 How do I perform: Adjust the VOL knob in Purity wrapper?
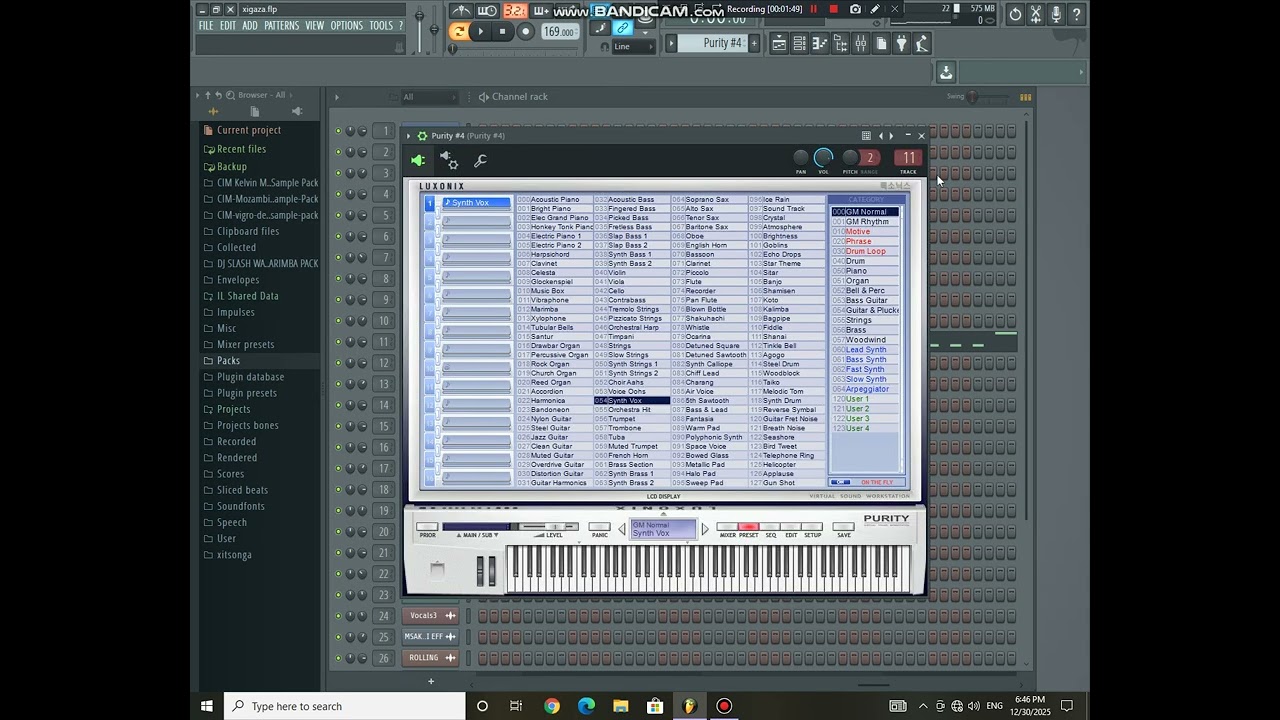823,158
